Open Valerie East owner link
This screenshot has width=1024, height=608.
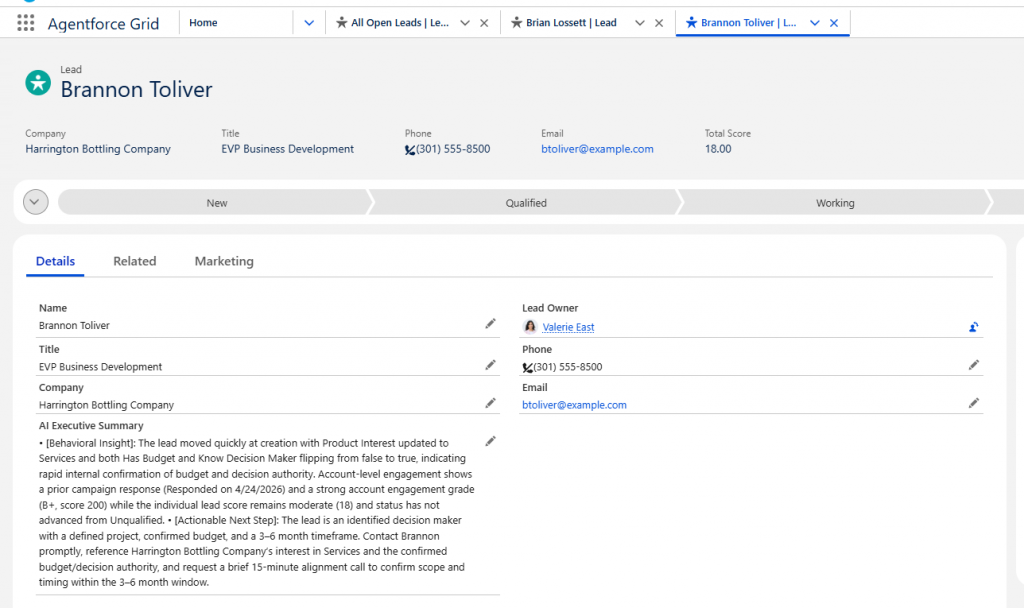[x=568, y=327]
